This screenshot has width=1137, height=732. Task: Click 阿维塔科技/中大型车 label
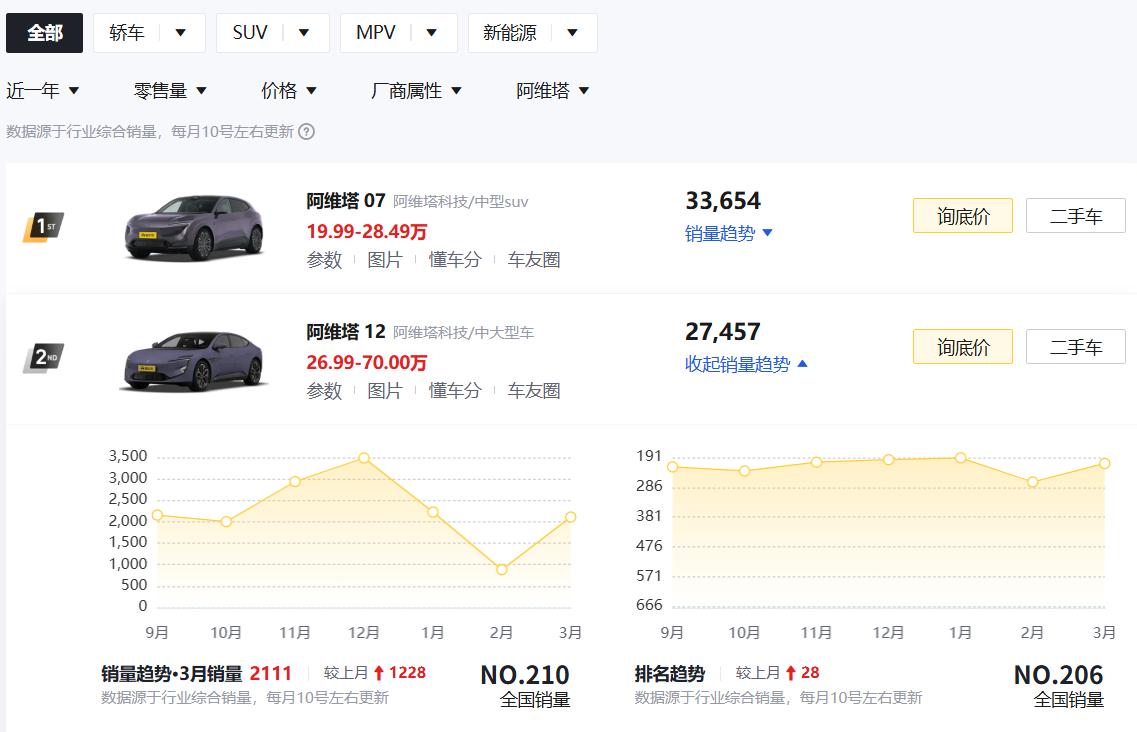tap(463, 333)
